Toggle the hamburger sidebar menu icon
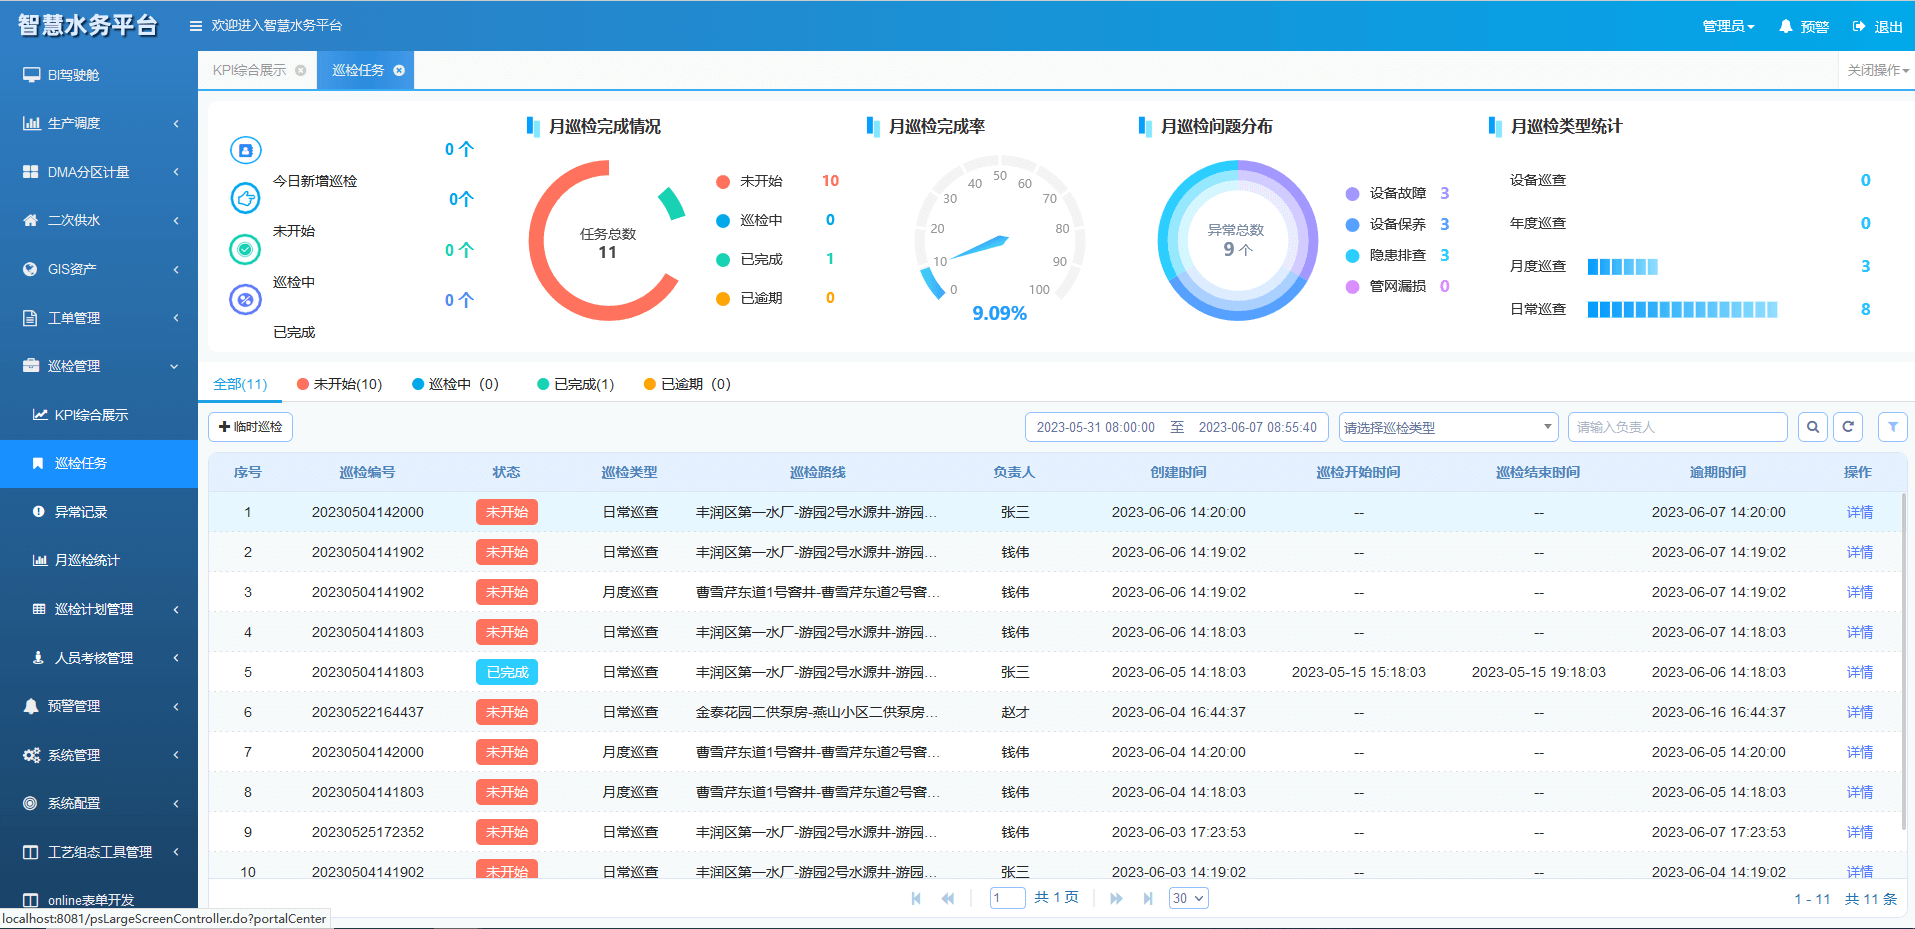Screen dimensions: 1915x929 tap(196, 26)
